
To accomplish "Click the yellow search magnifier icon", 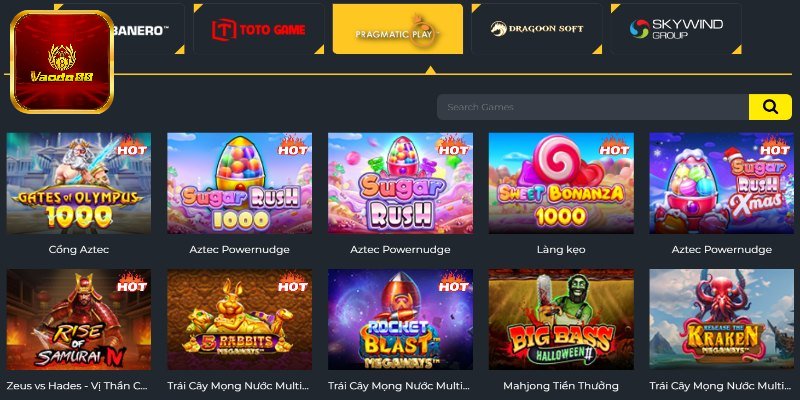I will tap(770, 107).
